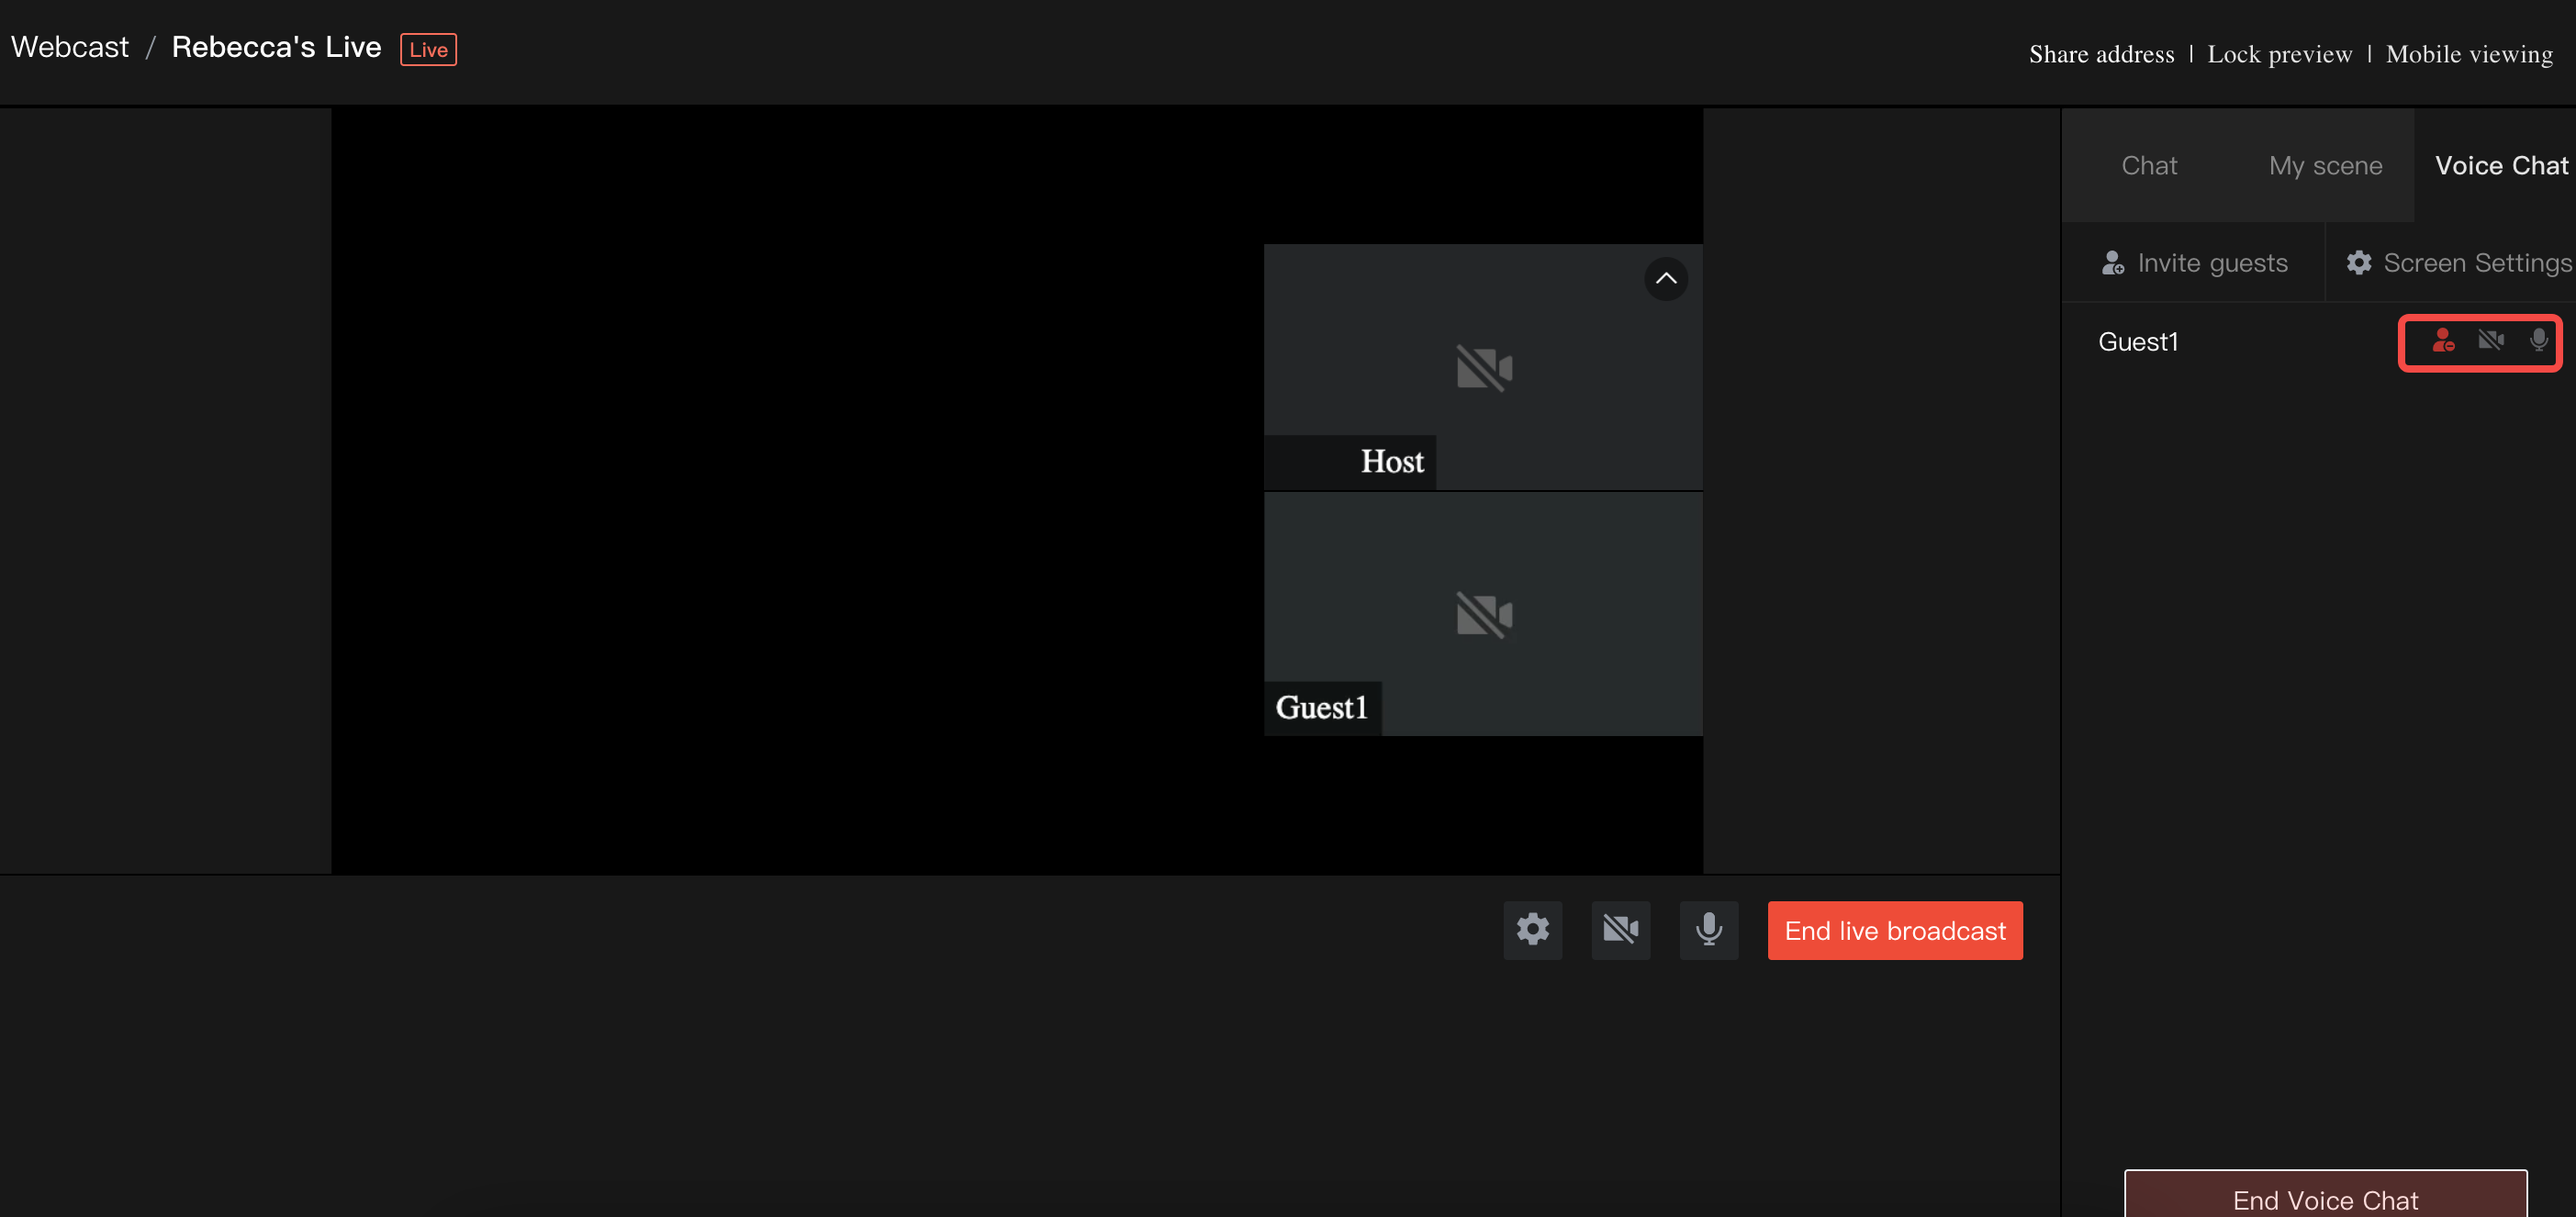This screenshot has height=1217, width=2576.
Task: Open broadcast settings gear below the video
Action: point(1532,930)
